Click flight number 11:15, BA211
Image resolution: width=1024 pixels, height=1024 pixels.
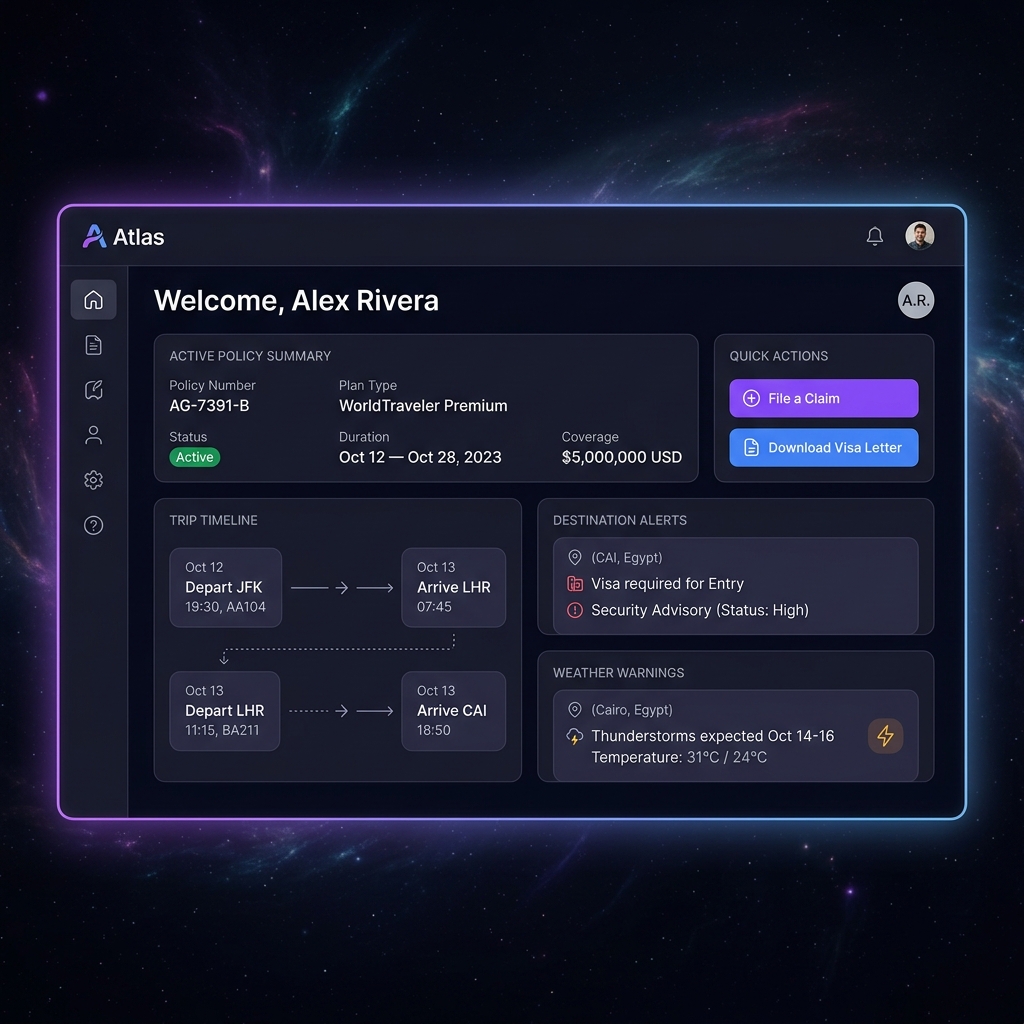click(x=222, y=730)
